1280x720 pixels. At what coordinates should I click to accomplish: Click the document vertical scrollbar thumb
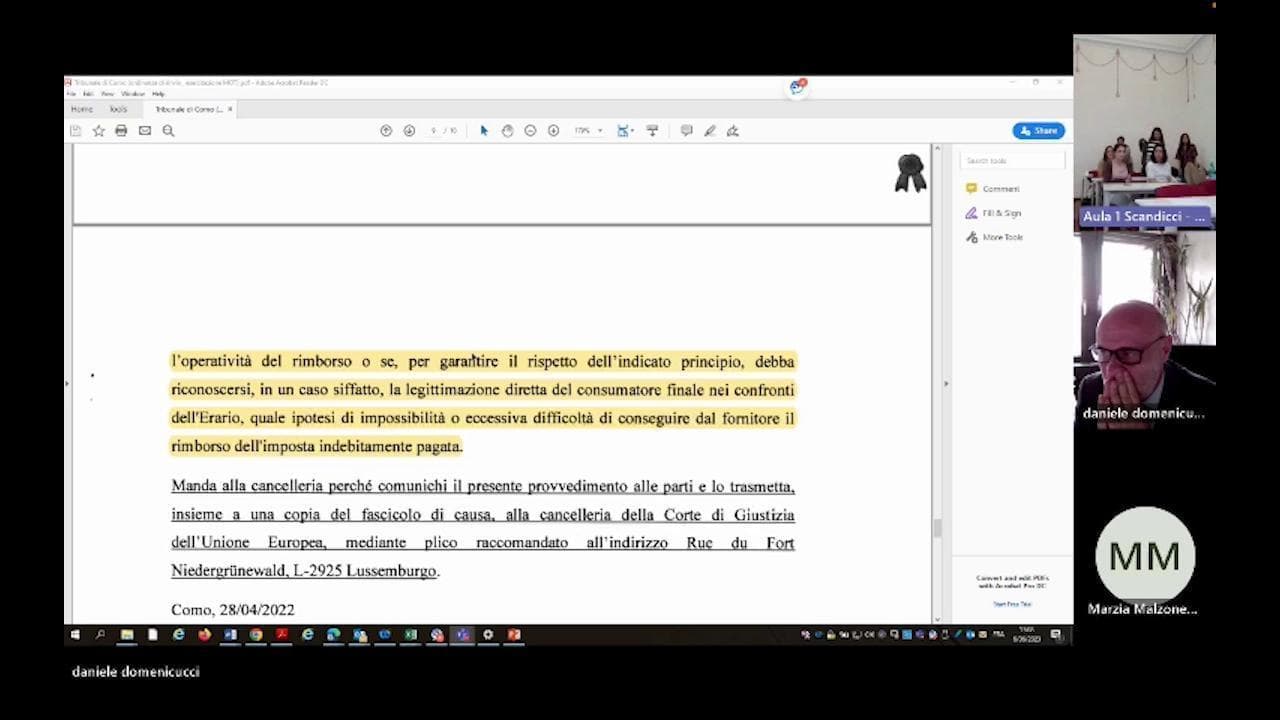pyautogui.click(x=937, y=528)
